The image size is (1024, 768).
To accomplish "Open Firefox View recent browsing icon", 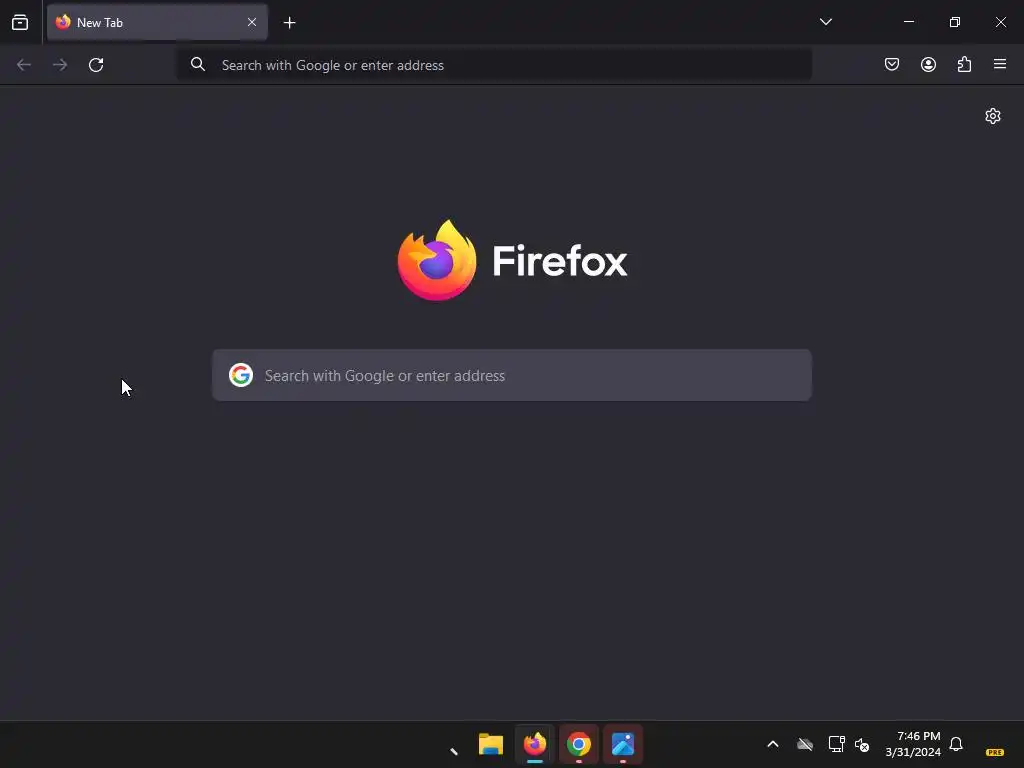I will [20, 22].
